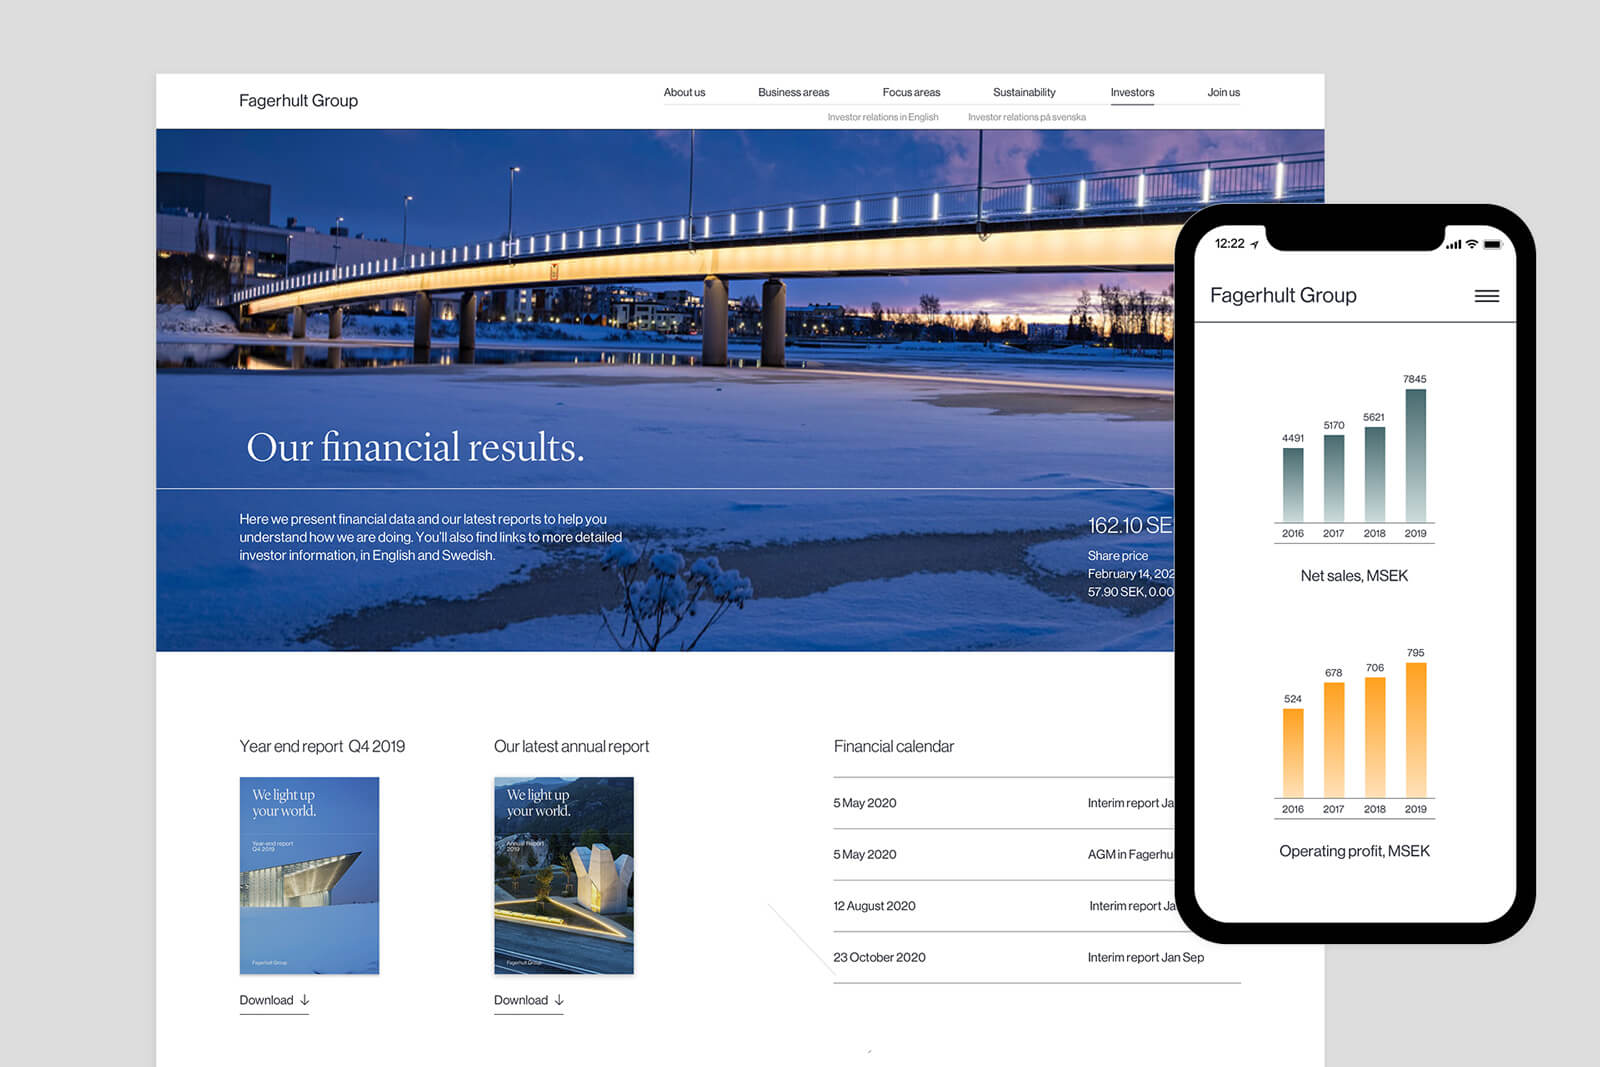
Task: Tap the 2019 operating profit bar labeled 795
Action: [x=1415, y=730]
